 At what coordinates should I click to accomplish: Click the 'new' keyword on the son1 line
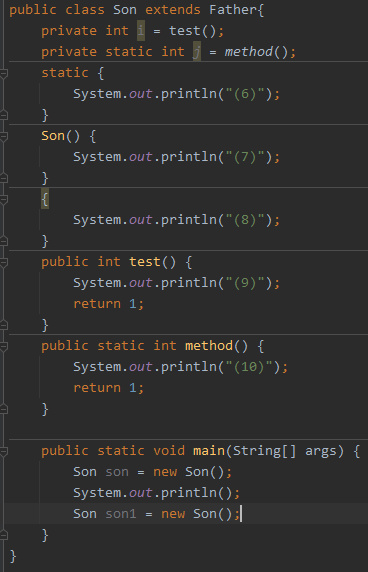coord(173,514)
